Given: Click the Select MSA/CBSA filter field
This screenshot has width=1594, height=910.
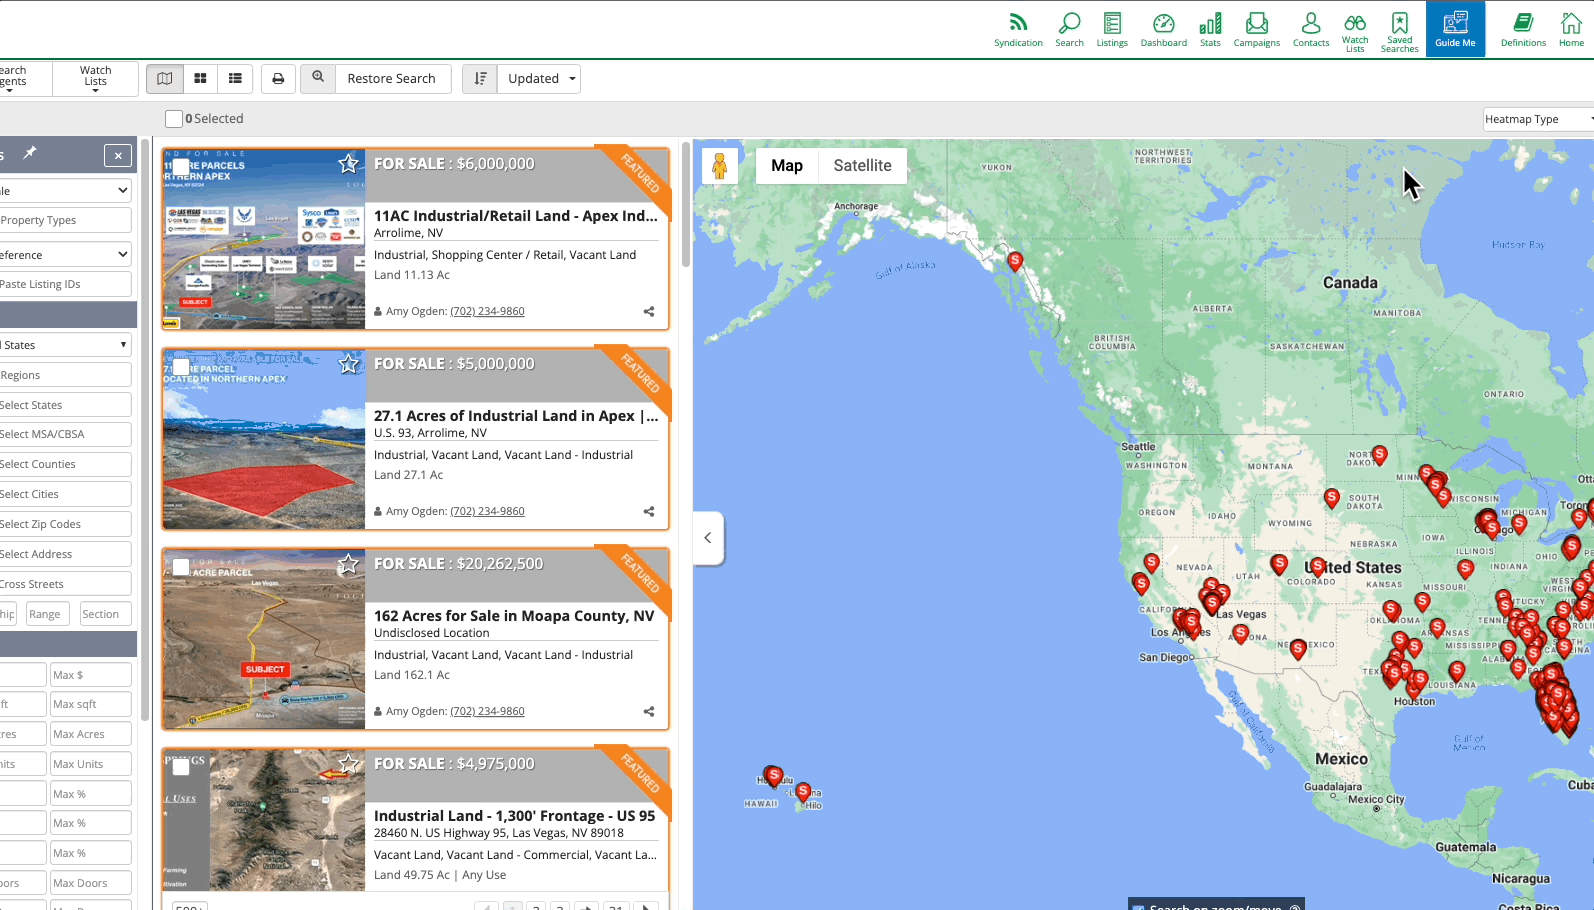Looking at the screenshot, I should 66,434.
